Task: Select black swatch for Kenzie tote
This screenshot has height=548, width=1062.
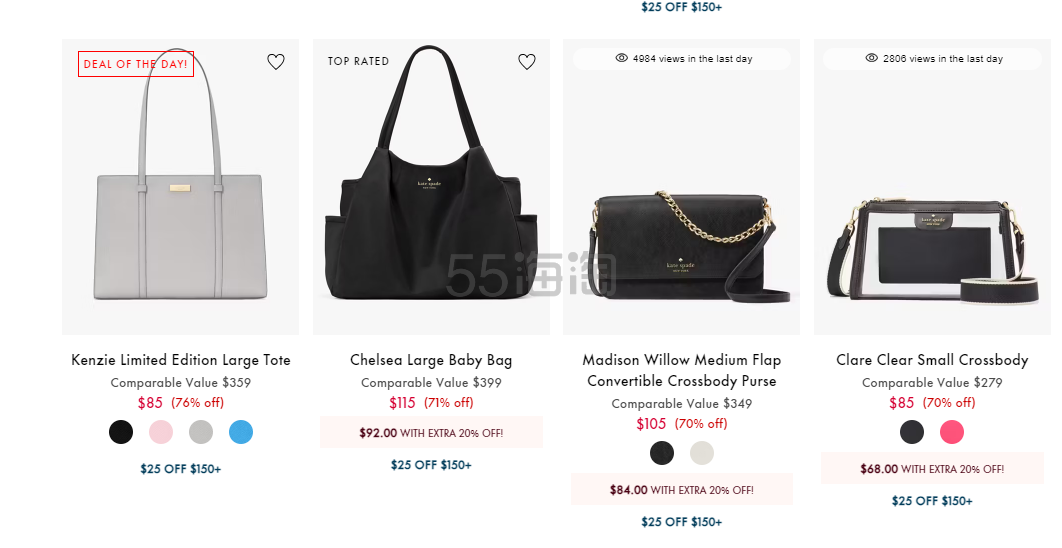Action: click(121, 431)
